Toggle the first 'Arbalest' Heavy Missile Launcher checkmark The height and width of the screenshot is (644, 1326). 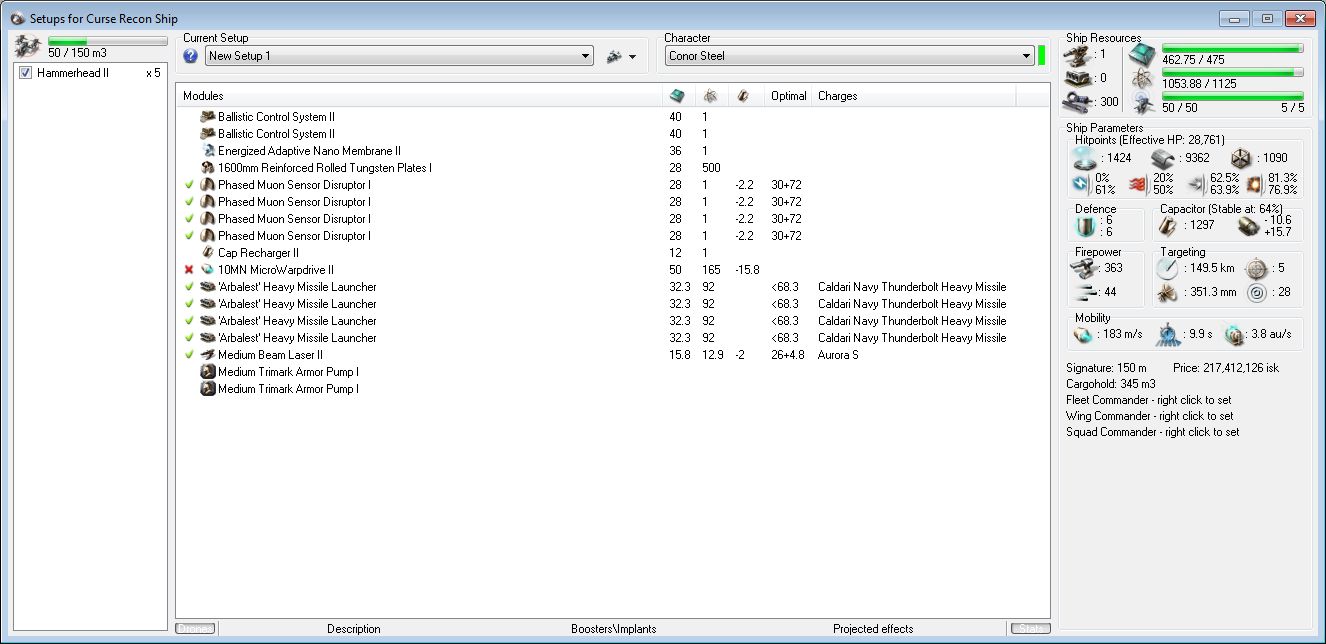point(189,287)
